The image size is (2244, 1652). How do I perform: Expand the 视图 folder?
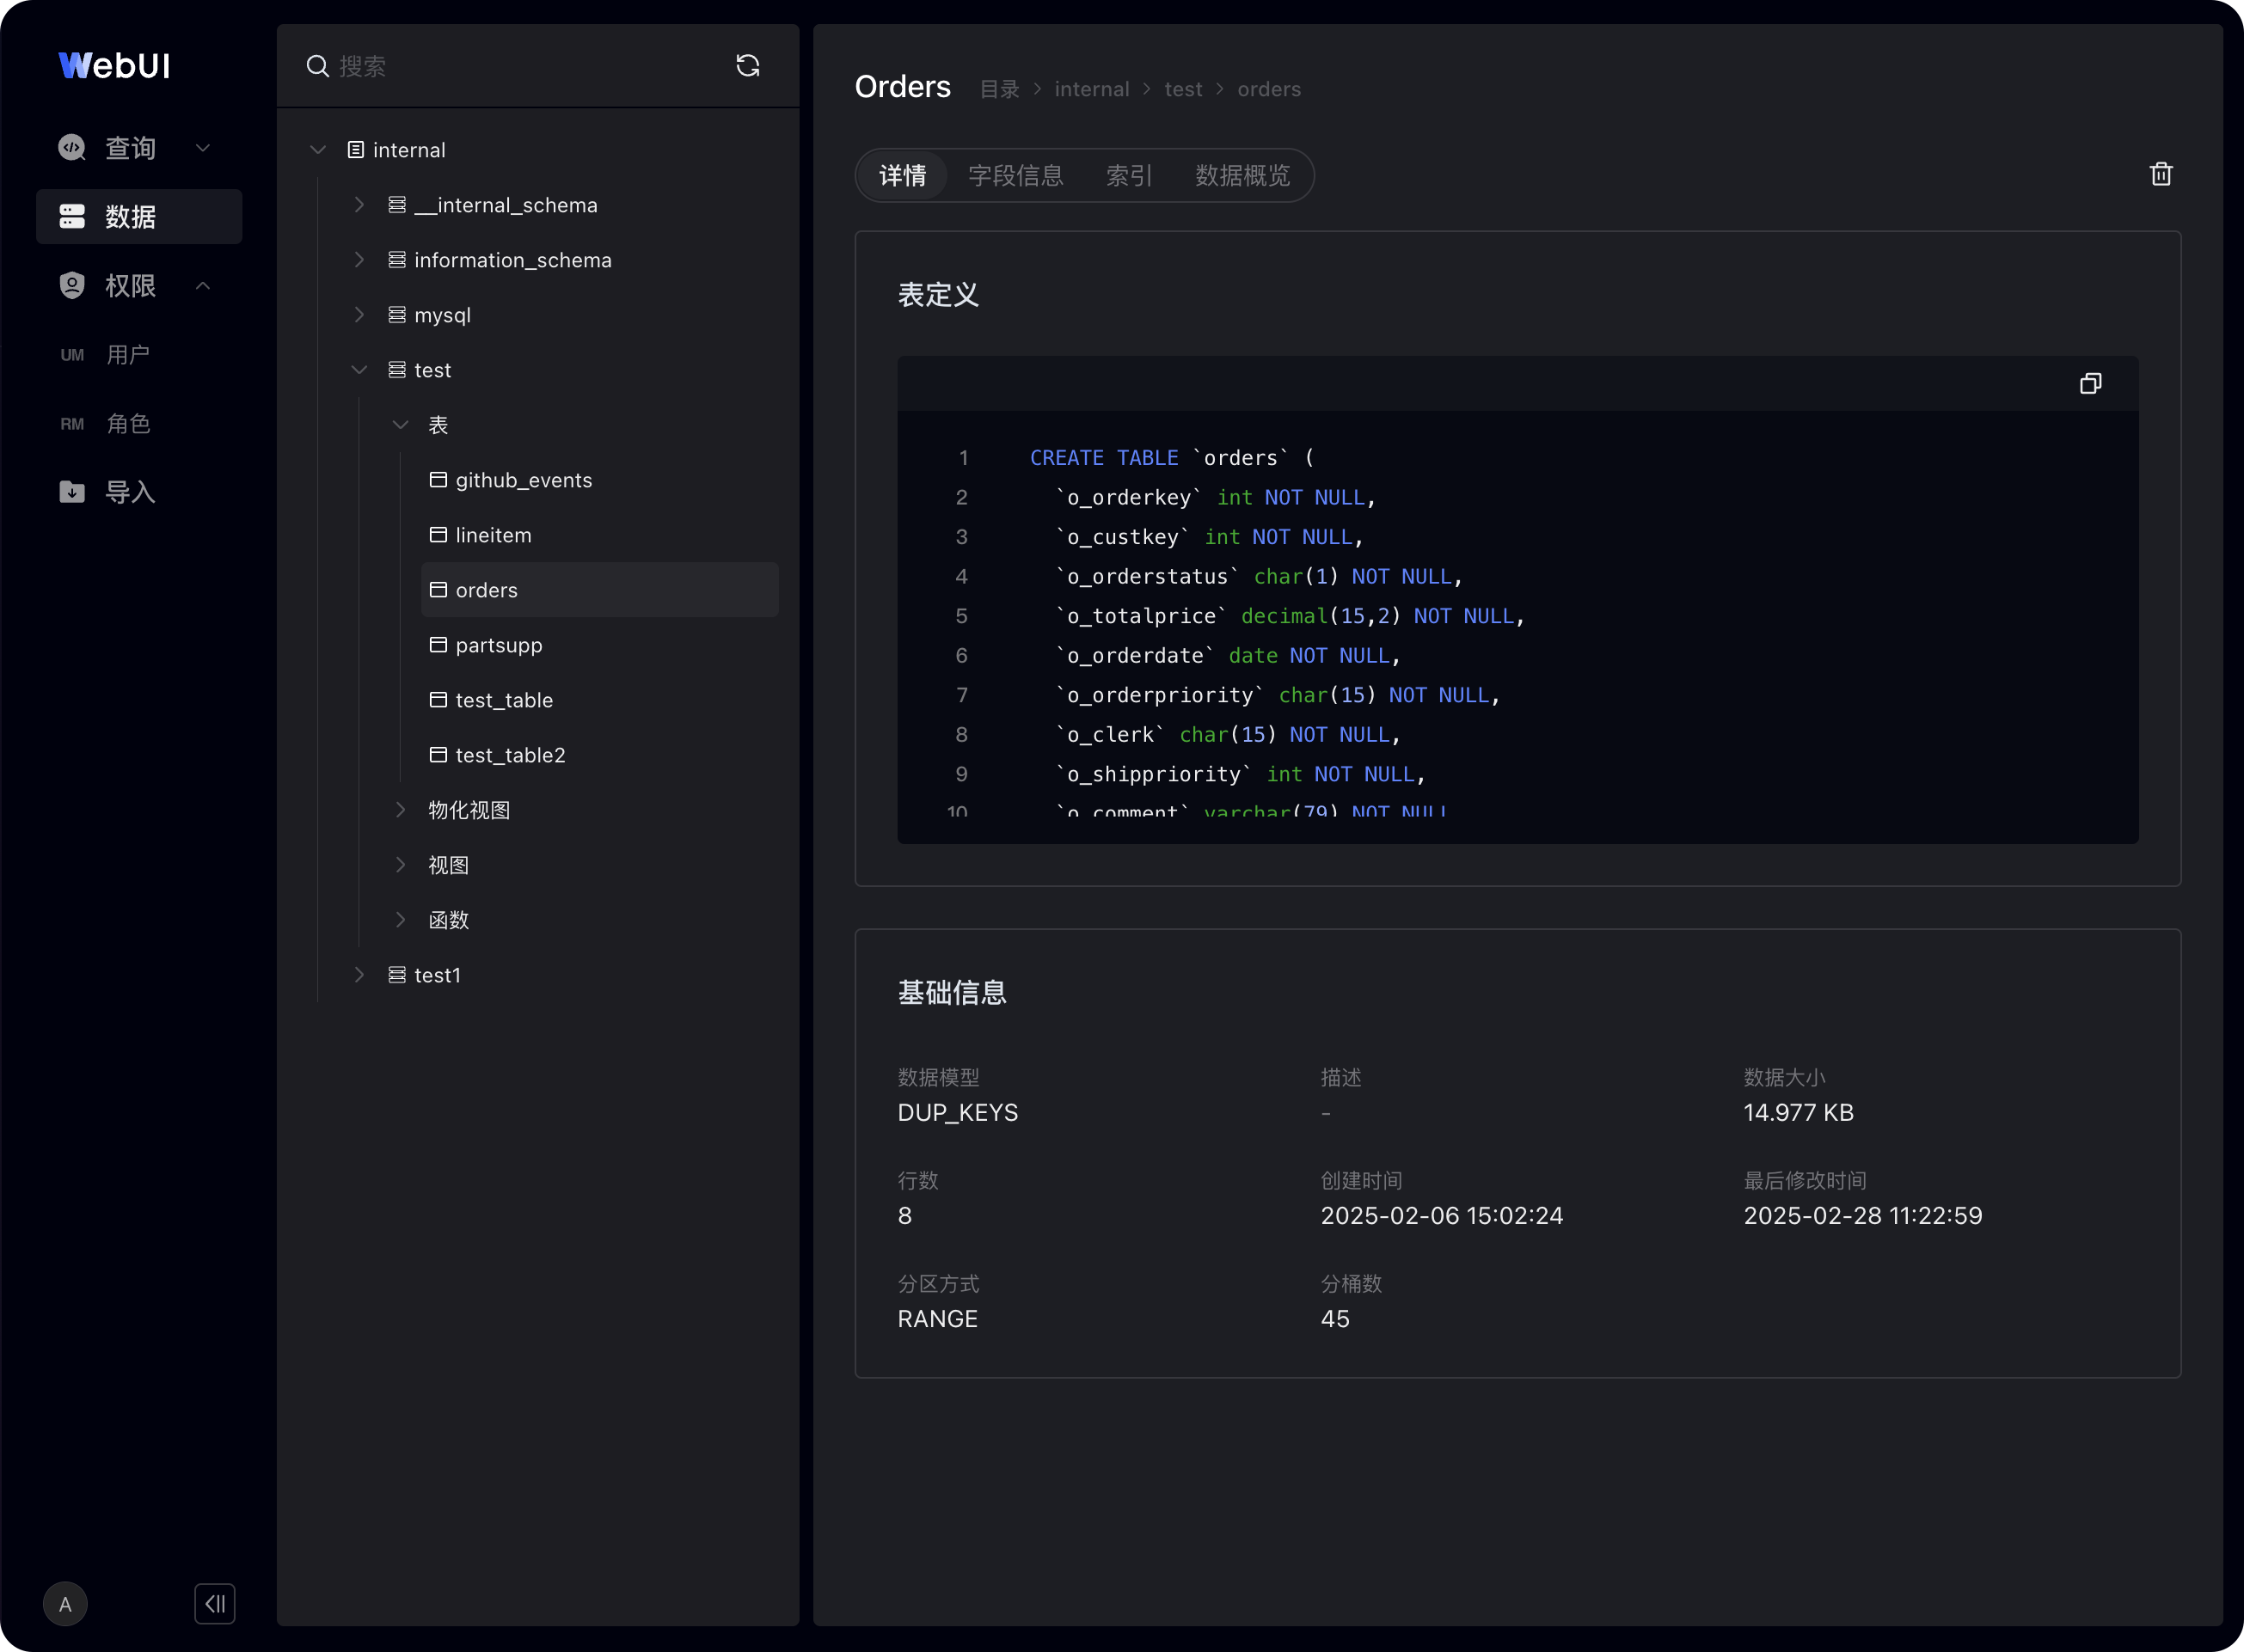point(400,865)
